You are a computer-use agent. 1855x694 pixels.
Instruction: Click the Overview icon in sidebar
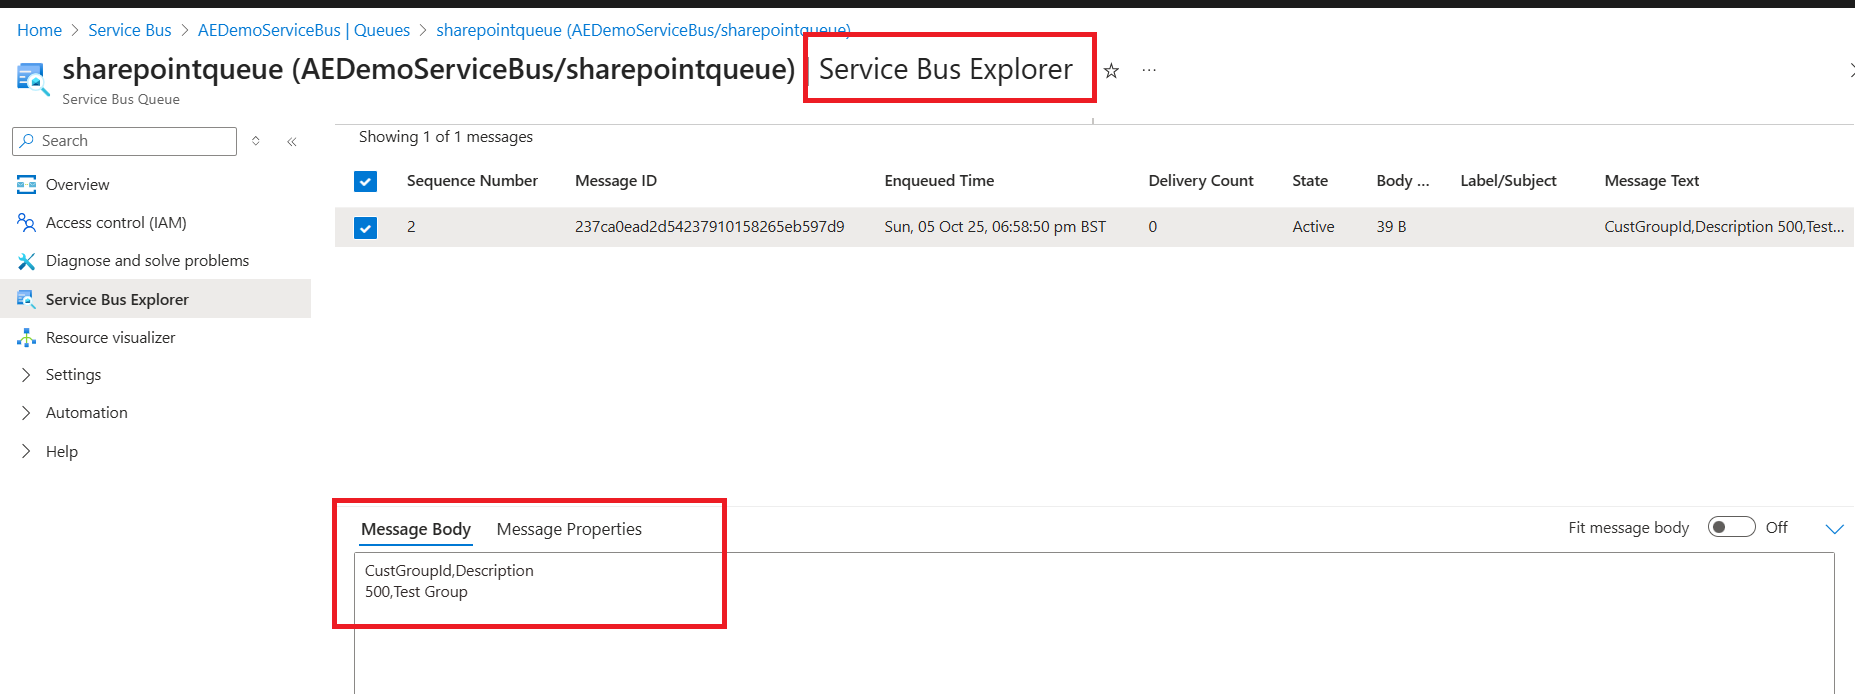click(27, 184)
